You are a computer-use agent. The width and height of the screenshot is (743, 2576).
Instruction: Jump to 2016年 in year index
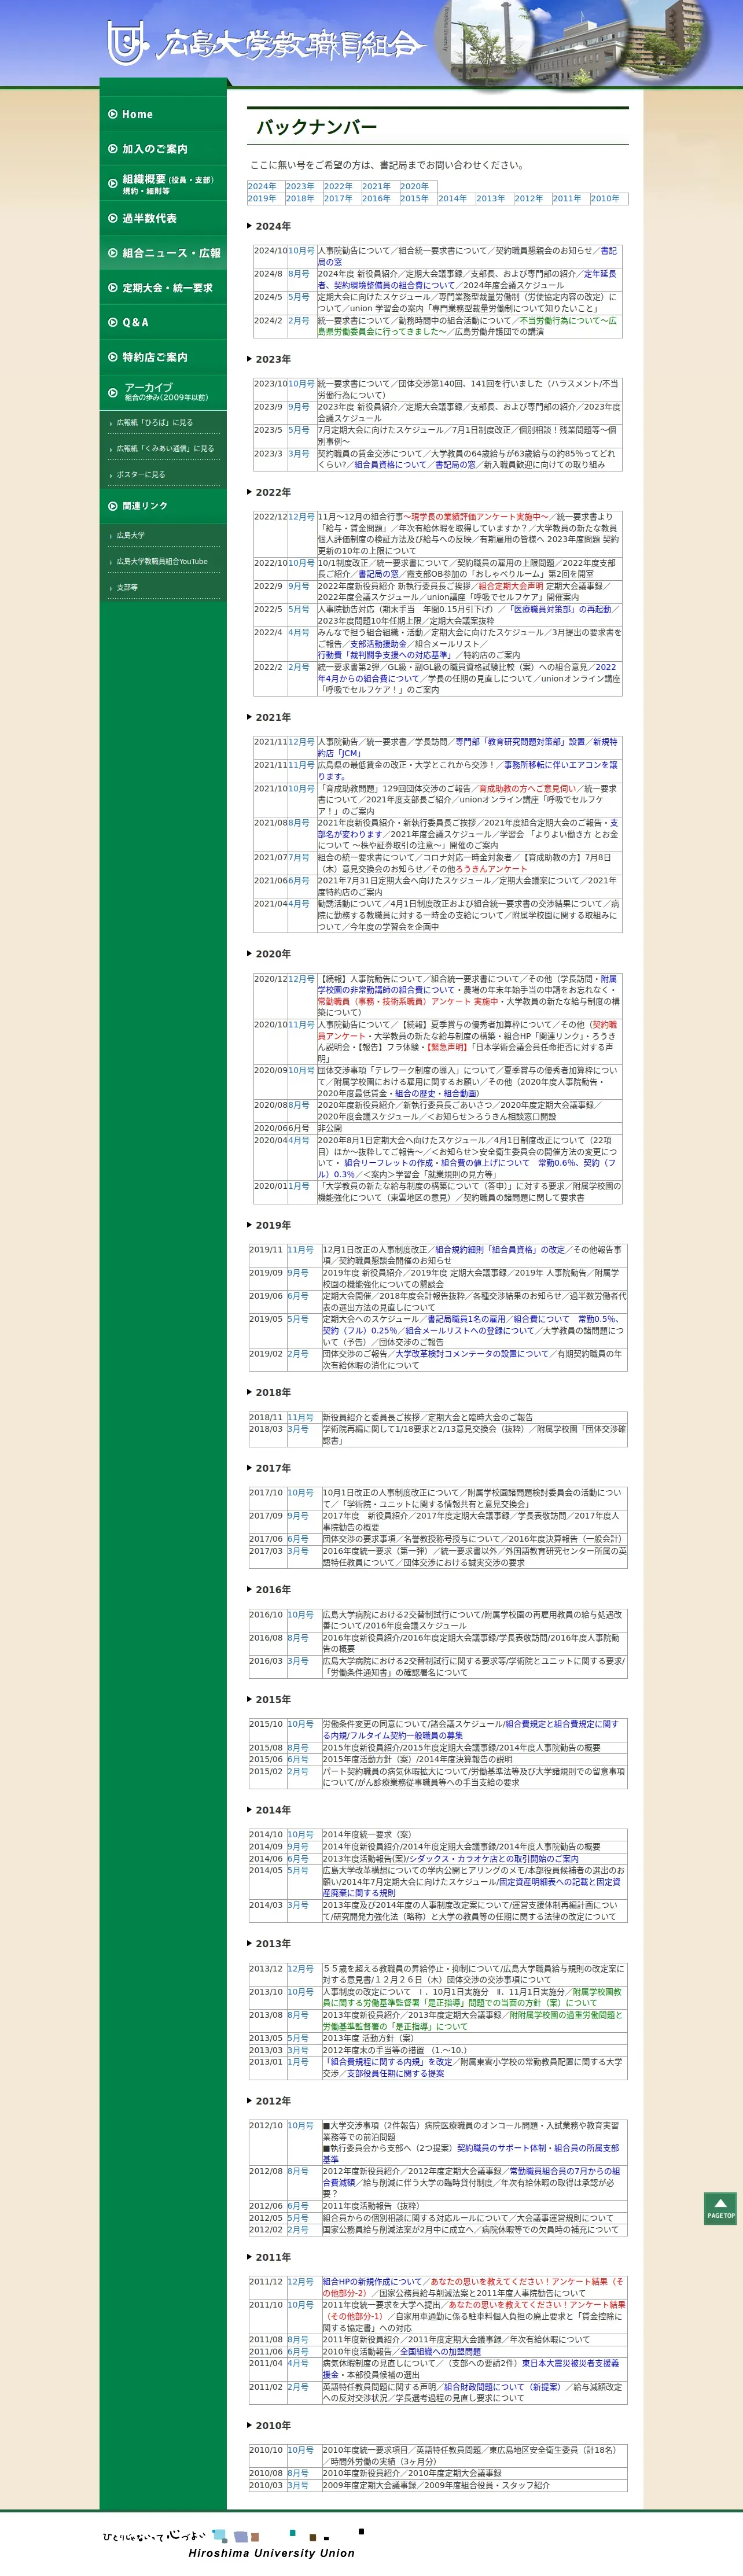click(x=376, y=198)
